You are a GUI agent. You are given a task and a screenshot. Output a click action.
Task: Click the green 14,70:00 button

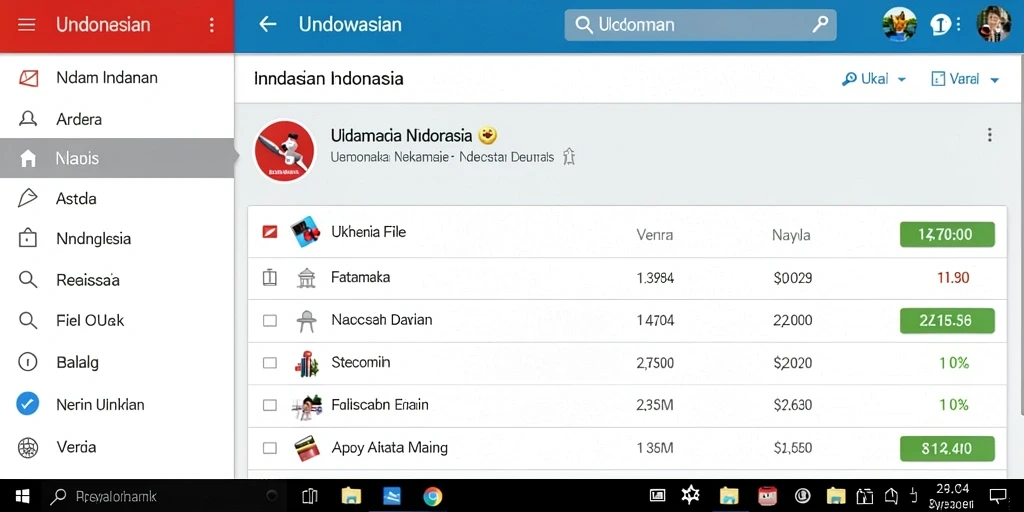click(x=947, y=234)
